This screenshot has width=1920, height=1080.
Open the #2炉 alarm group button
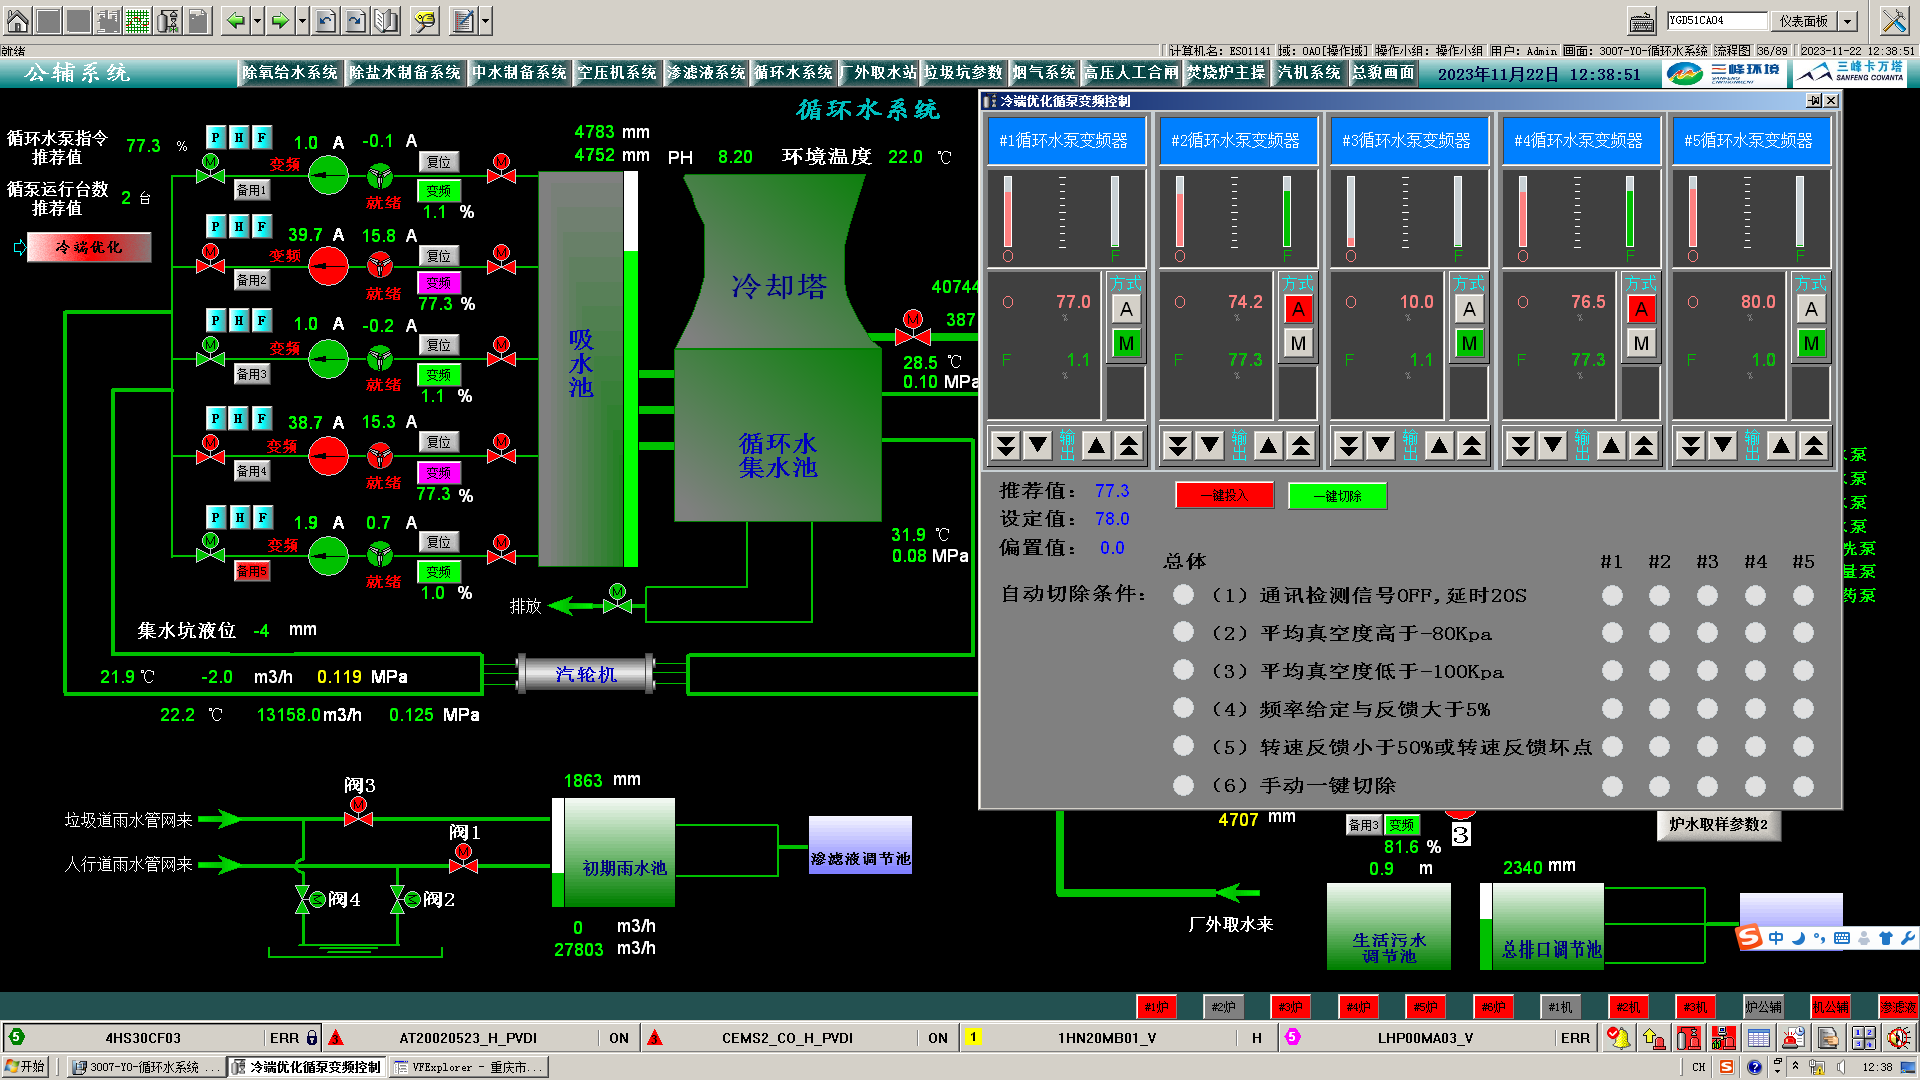point(1223,1007)
